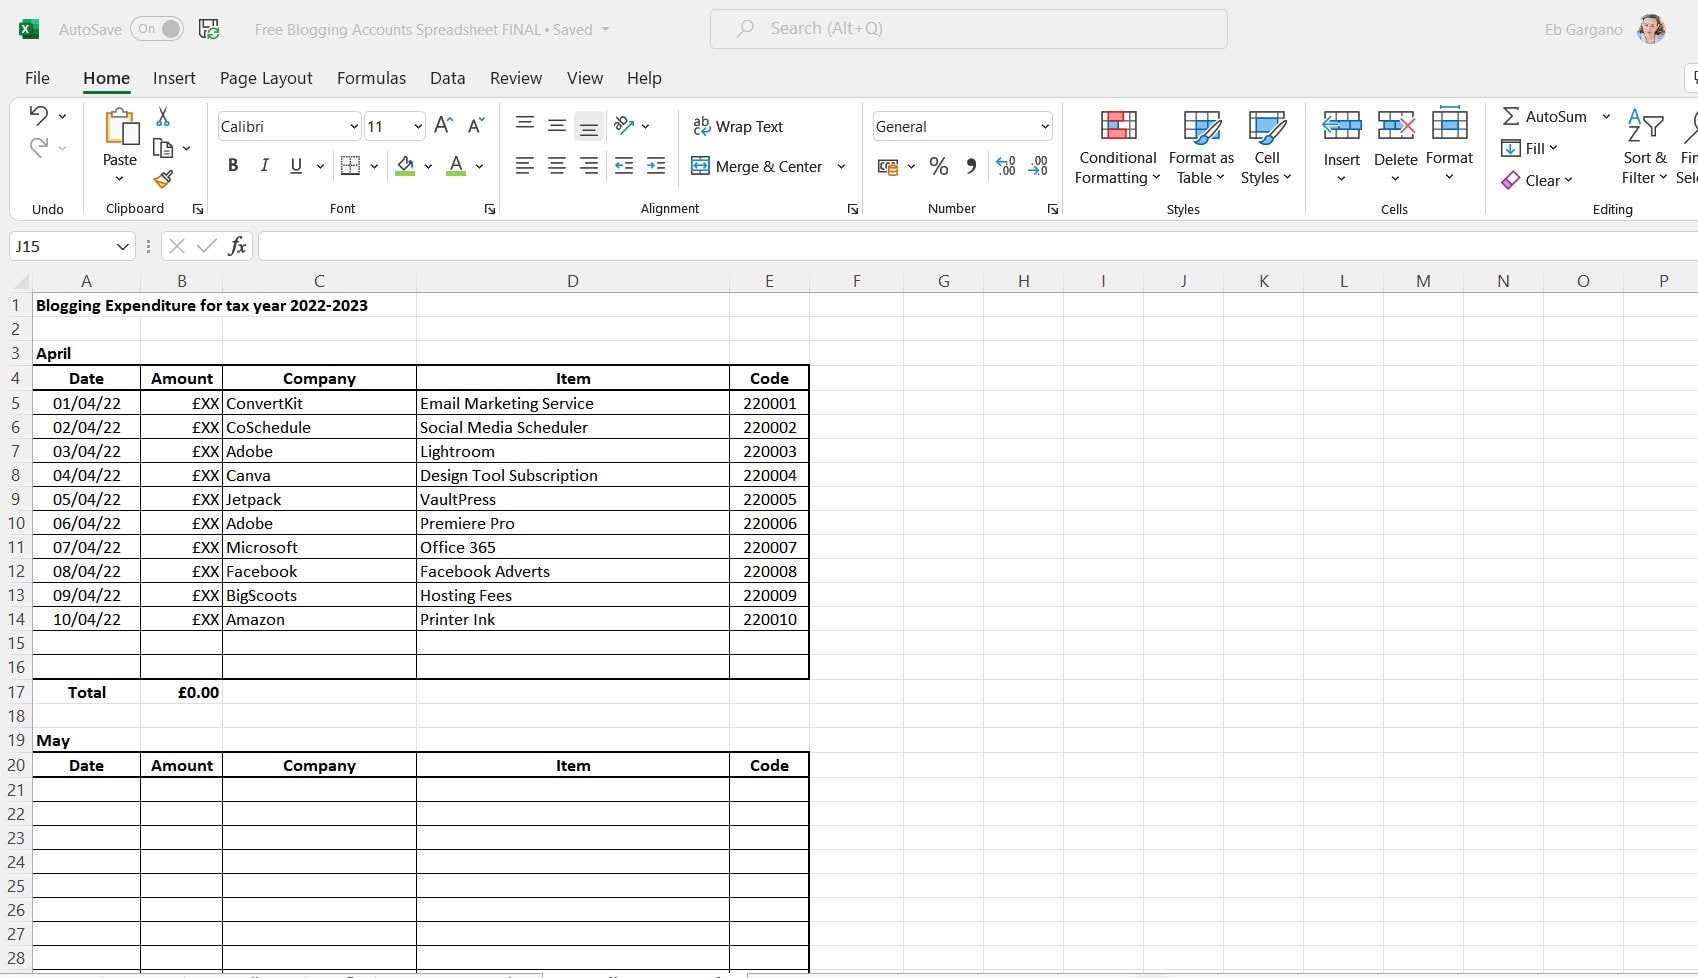Viewport: 1698px width, 978px height.
Task: Click Merge & Center button
Action: [x=758, y=166]
